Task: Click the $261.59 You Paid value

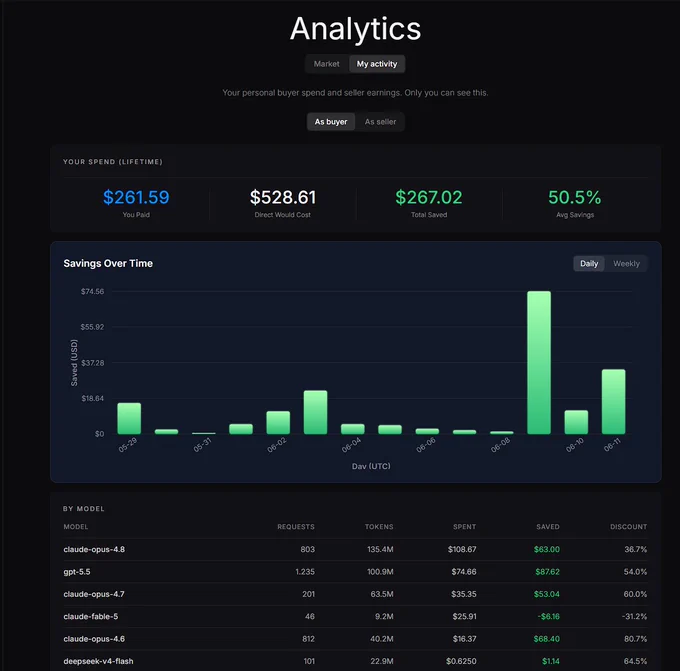Action: (136, 197)
